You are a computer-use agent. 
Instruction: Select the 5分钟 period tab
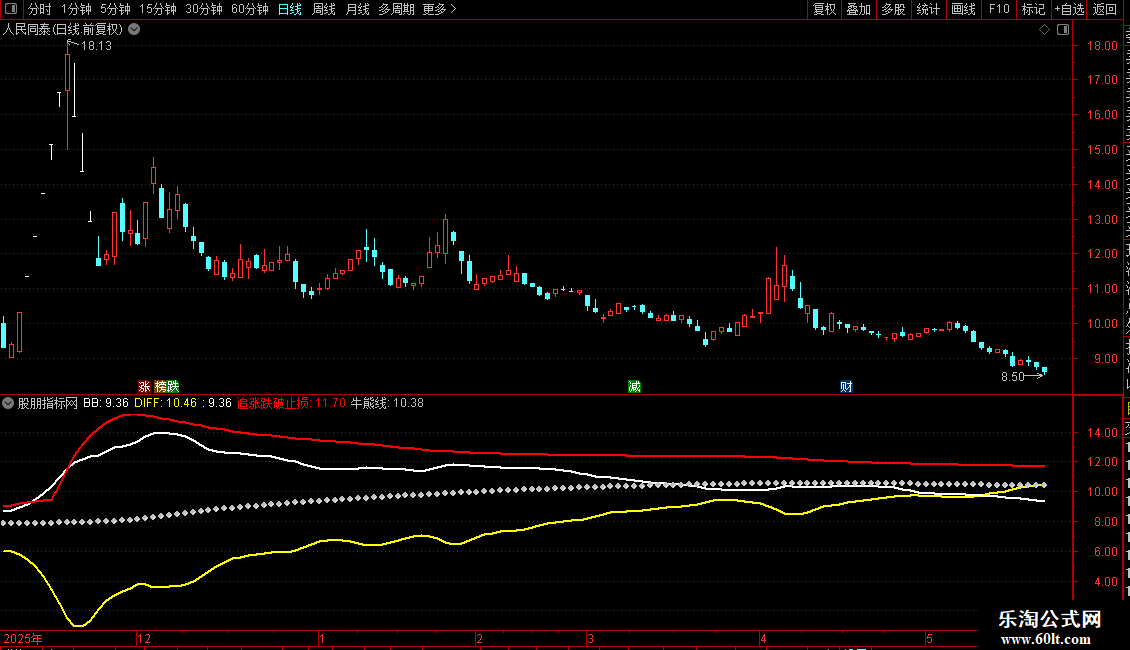coord(115,9)
